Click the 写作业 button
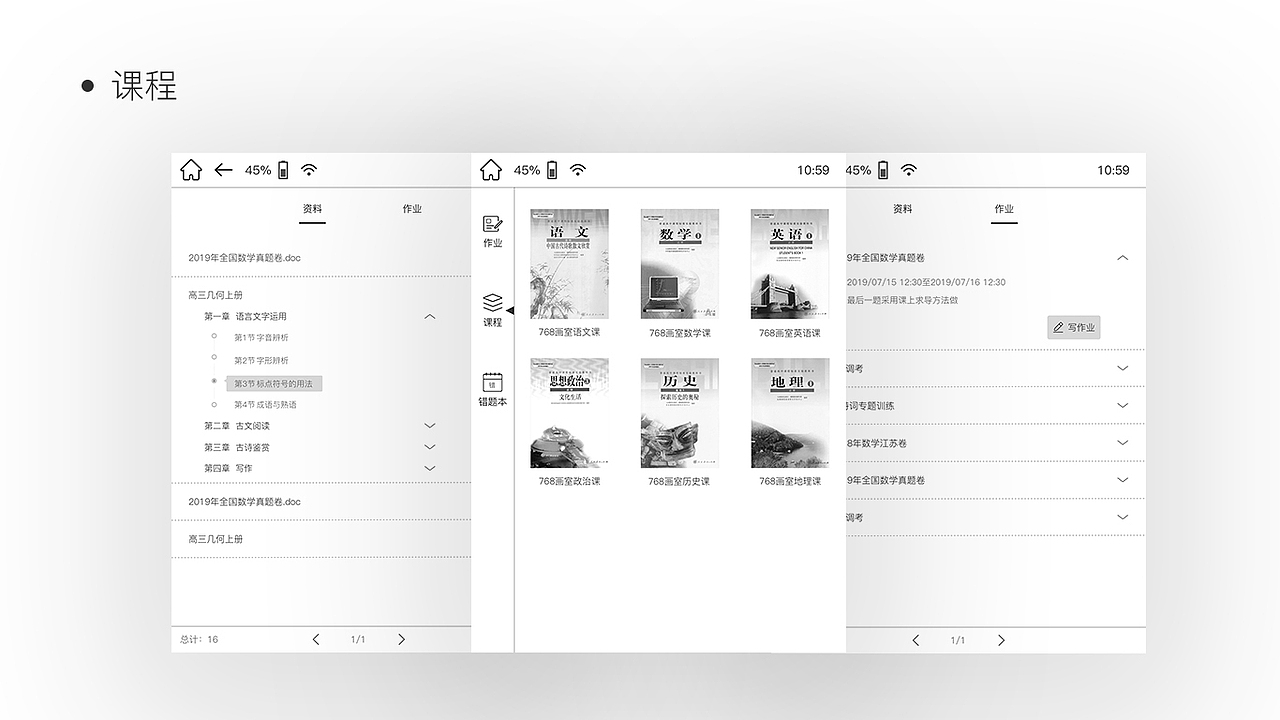This screenshot has width=1280, height=720. [x=1073, y=327]
